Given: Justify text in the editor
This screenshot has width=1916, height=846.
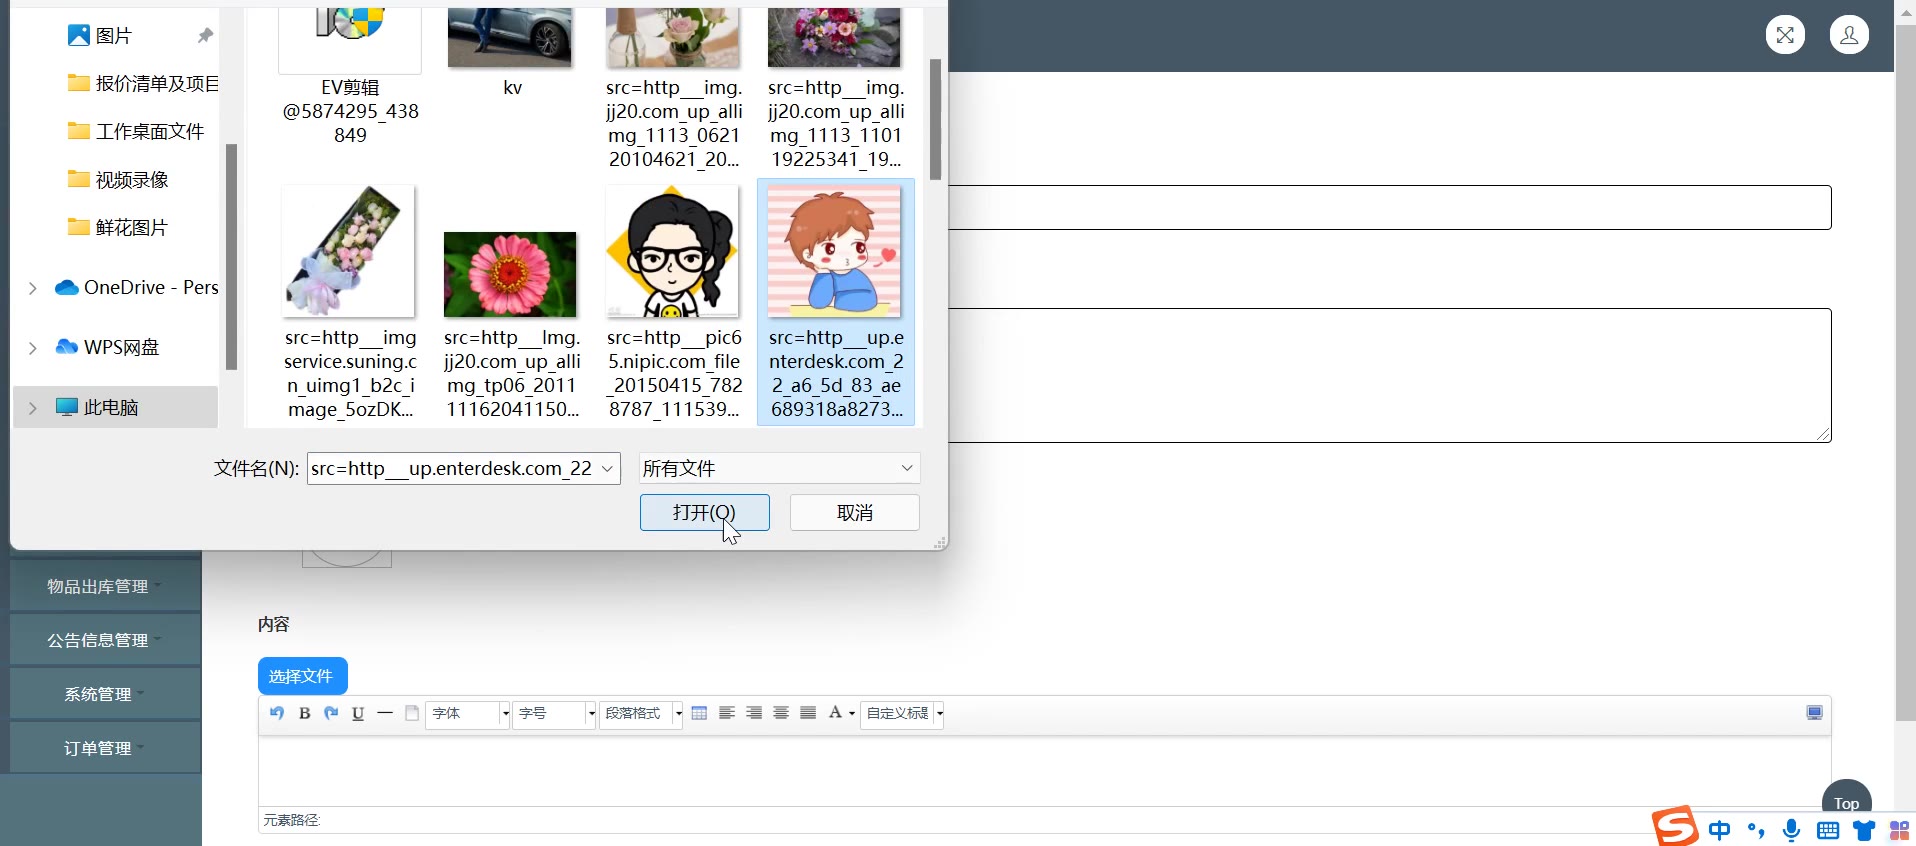Looking at the screenshot, I should 808,713.
